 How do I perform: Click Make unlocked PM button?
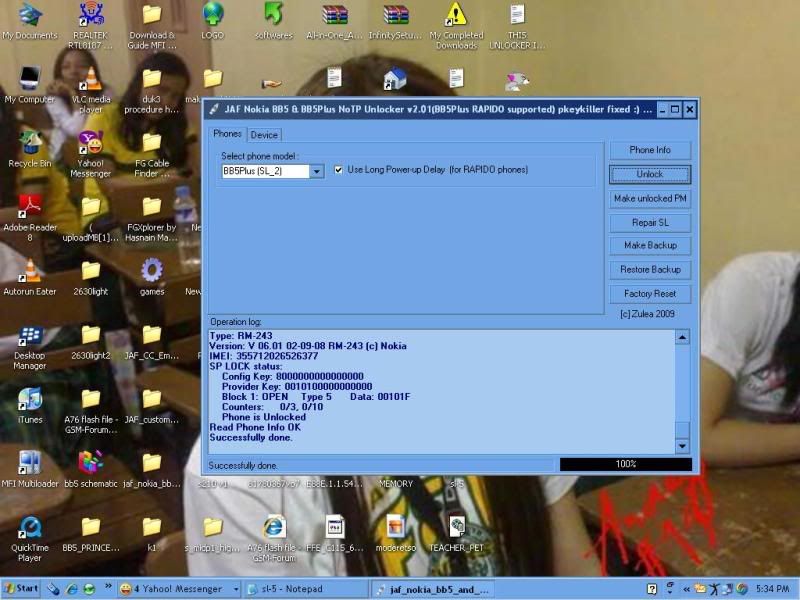tap(650, 198)
